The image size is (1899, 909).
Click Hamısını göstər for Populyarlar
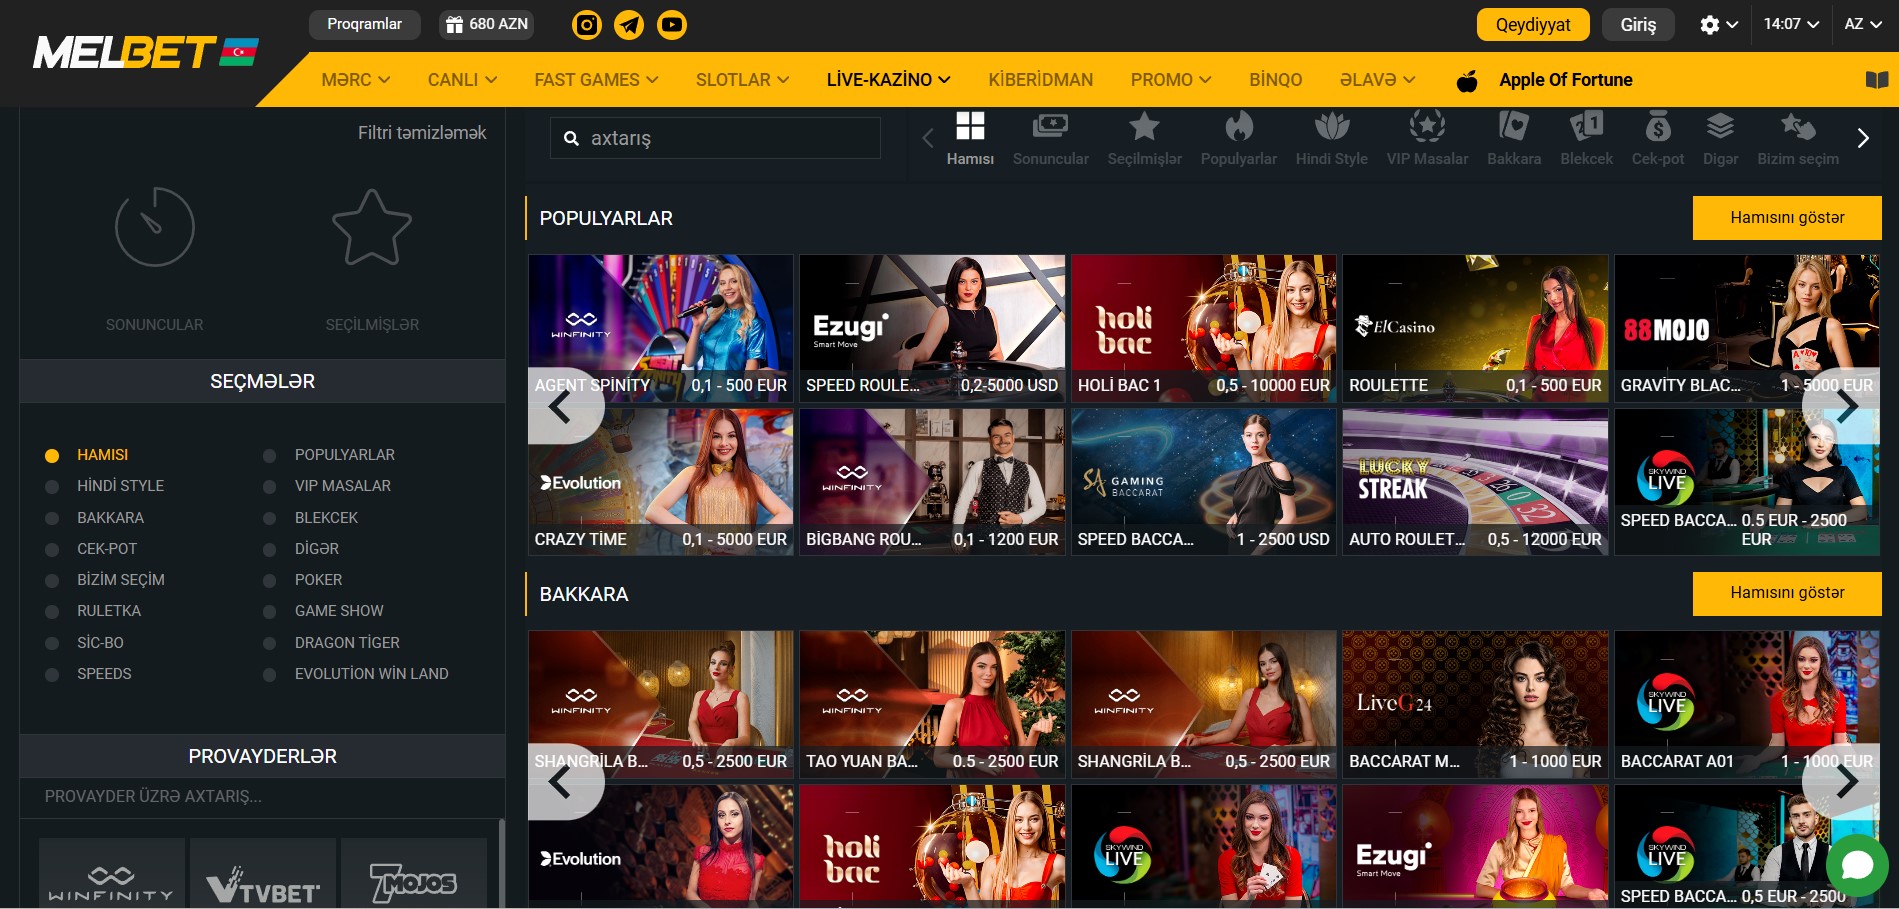coord(1786,218)
